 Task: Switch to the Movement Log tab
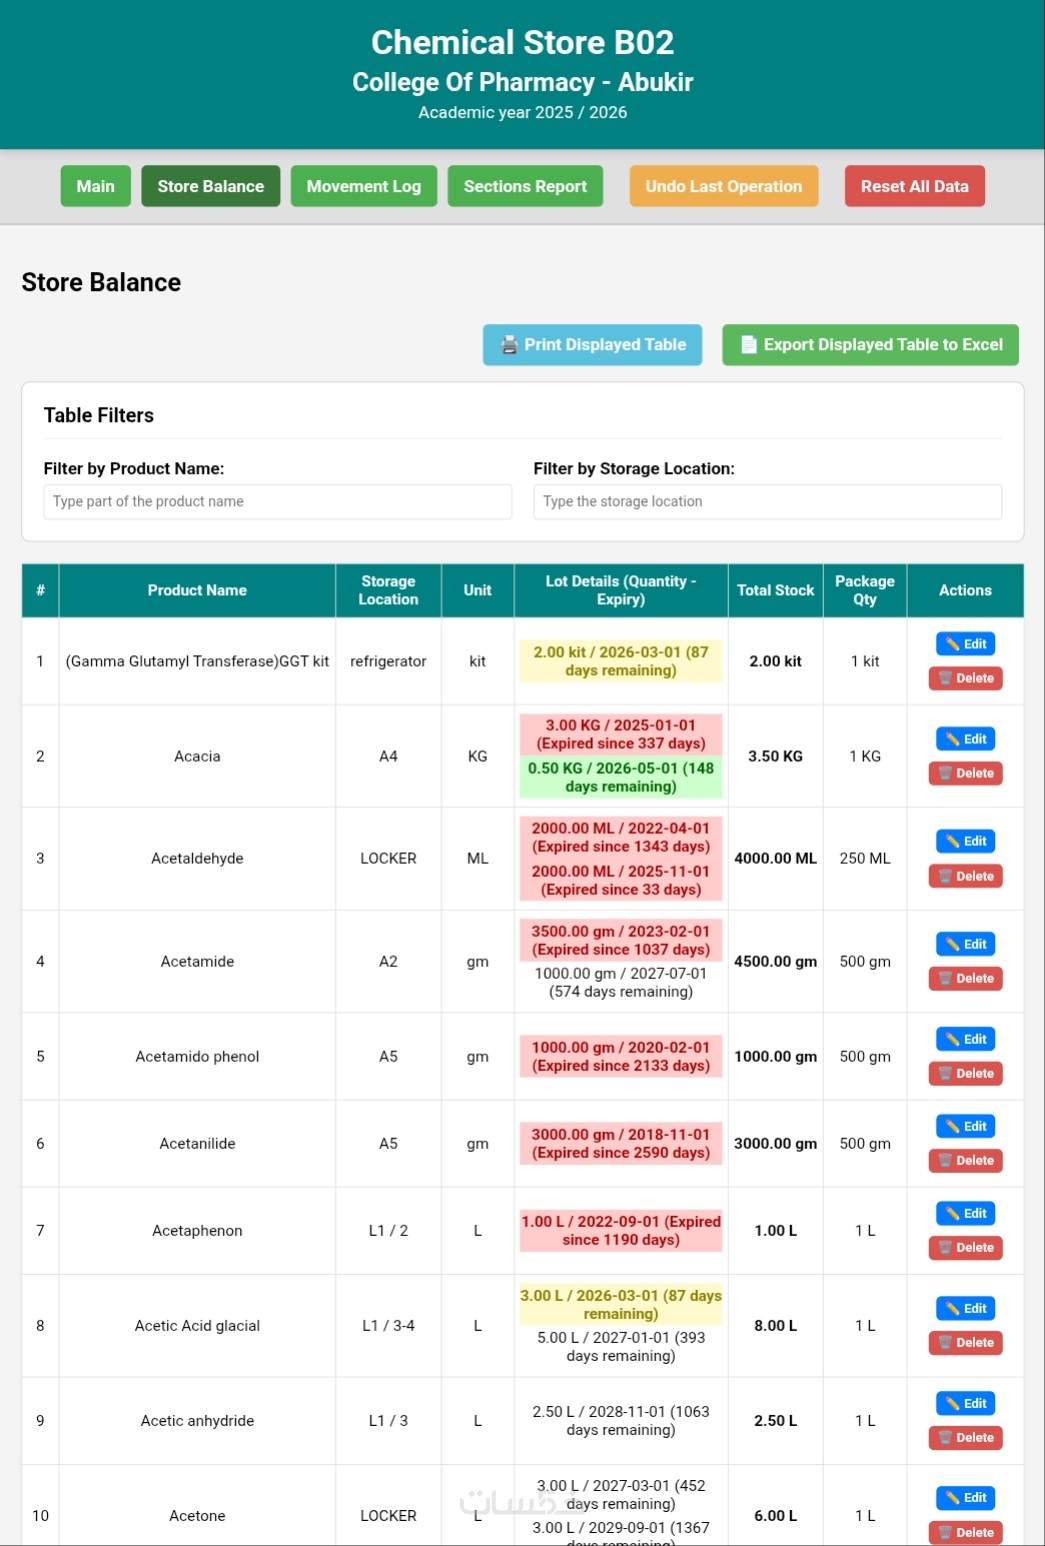[x=363, y=186]
